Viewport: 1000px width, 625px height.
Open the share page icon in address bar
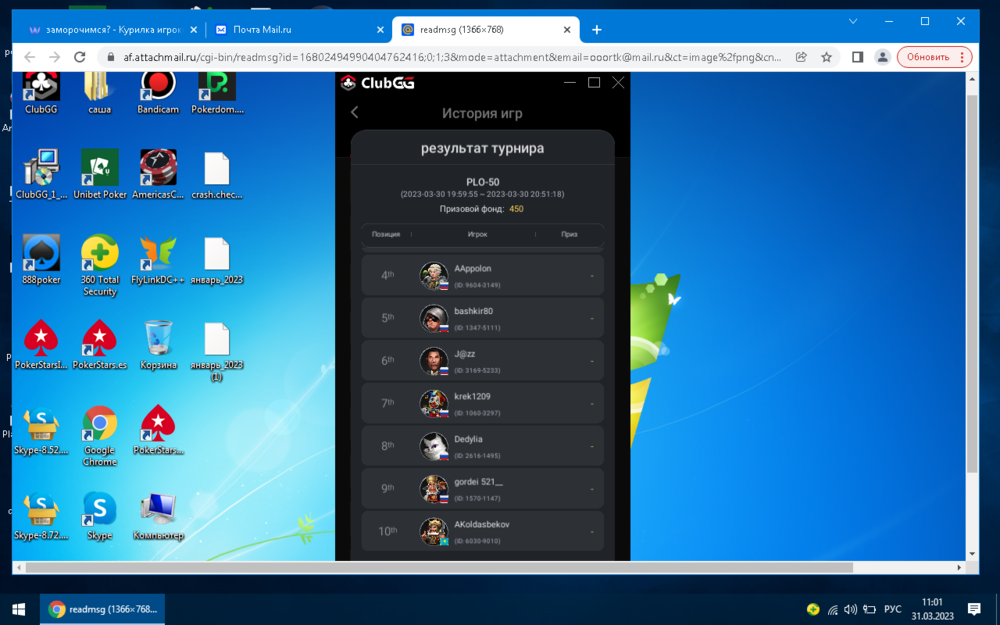802,57
